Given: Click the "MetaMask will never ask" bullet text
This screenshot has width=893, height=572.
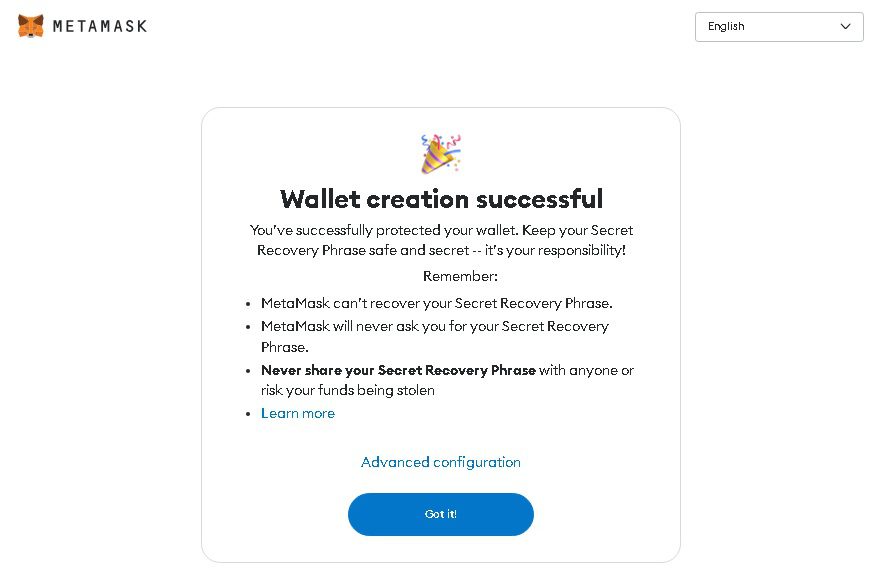Looking at the screenshot, I should click(434, 326).
